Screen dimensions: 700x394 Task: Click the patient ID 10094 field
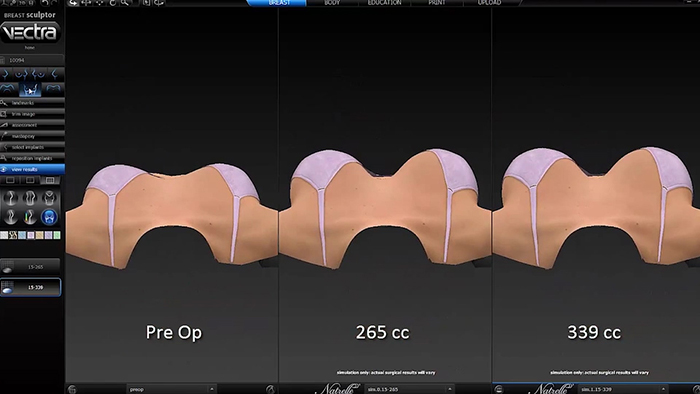click(x=32, y=60)
